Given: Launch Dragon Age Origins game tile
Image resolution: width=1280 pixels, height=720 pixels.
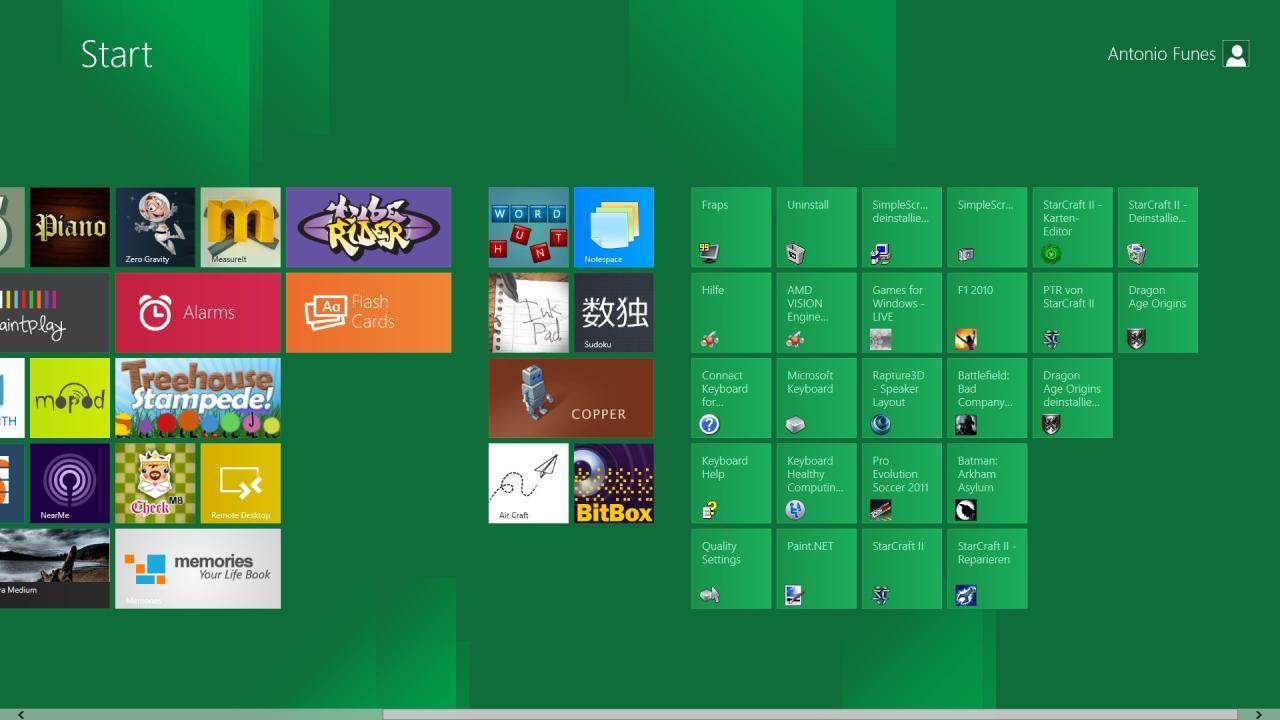Looking at the screenshot, I should [1158, 312].
